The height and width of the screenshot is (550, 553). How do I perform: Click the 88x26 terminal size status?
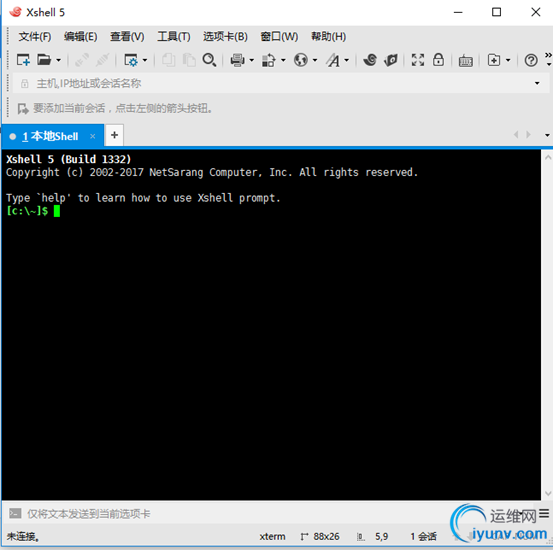tap(326, 537)
